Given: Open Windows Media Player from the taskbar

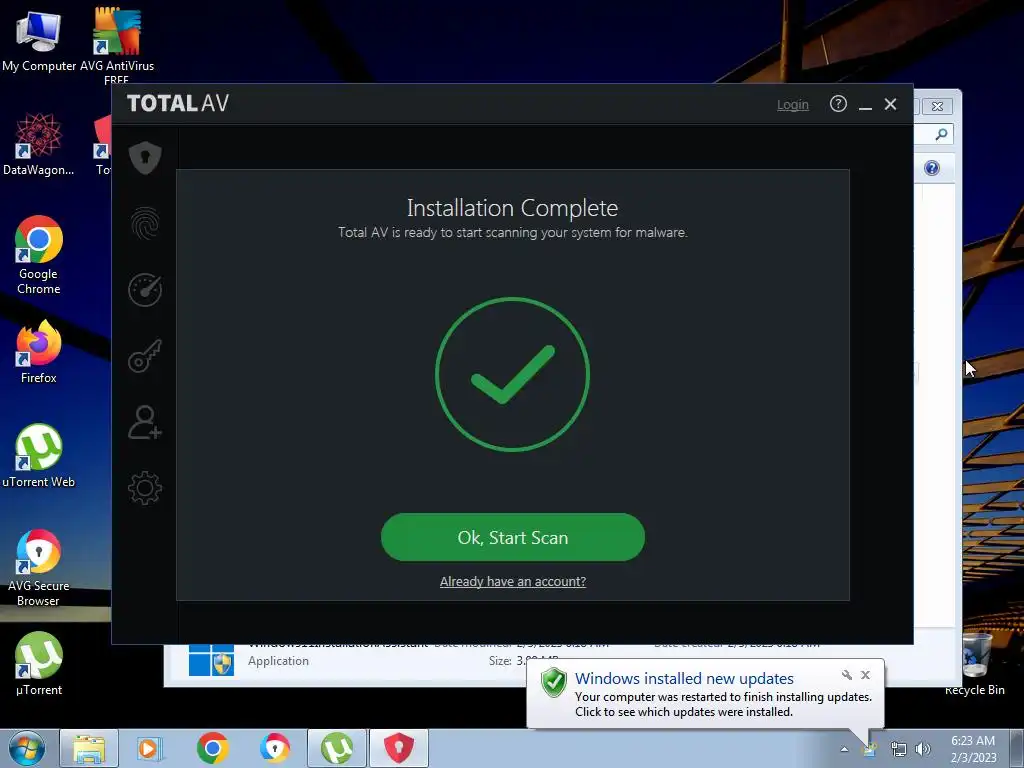Looking at the screenshot, I should click(150, 748).
